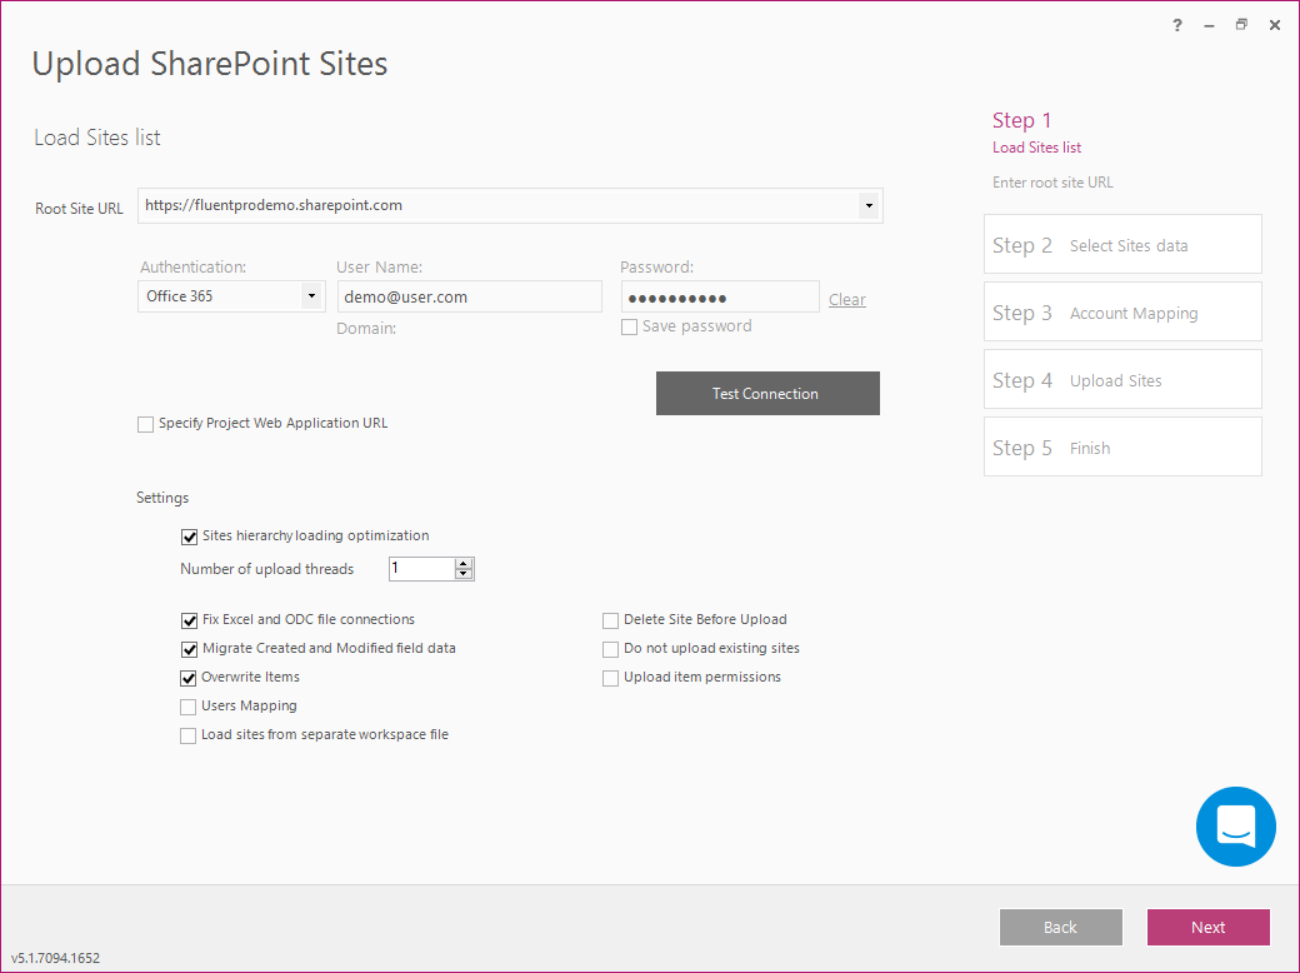This screenshot has width=1300, height=973.
Task: Go to Step 3 Account Mapping
Action: click(x=1123, y=312)
